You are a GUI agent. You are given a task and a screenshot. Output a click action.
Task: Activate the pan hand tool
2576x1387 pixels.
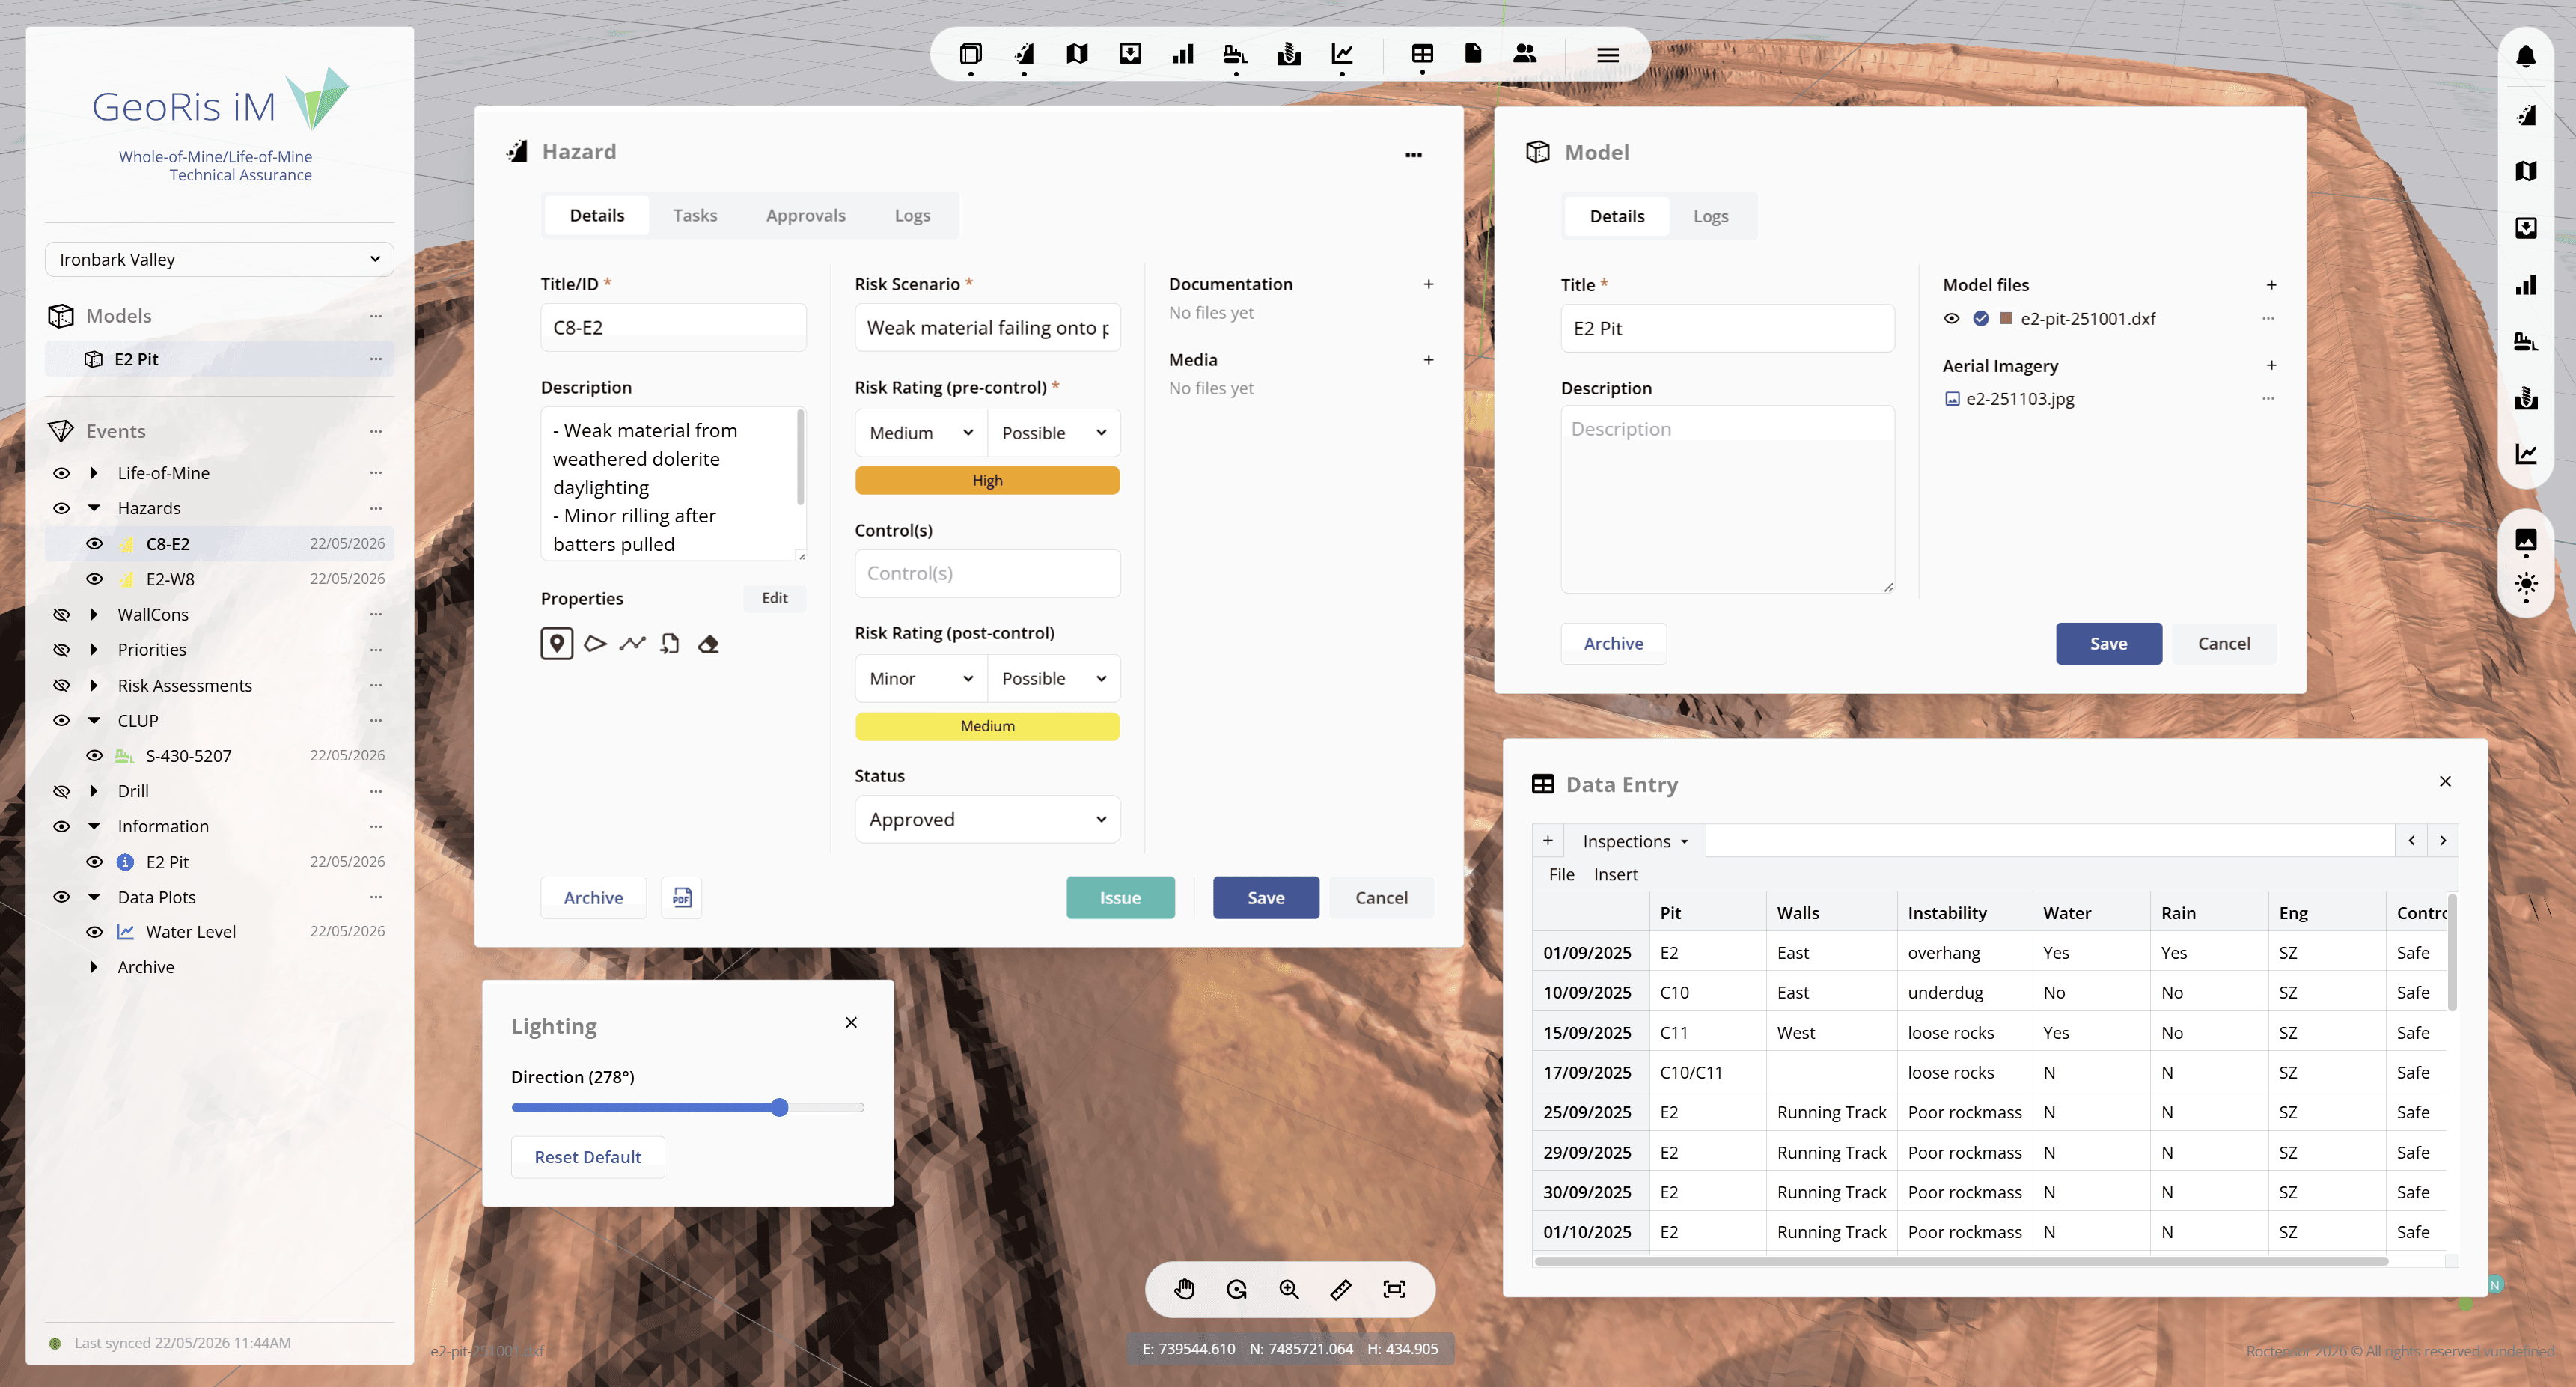tap(1184, 1290)
